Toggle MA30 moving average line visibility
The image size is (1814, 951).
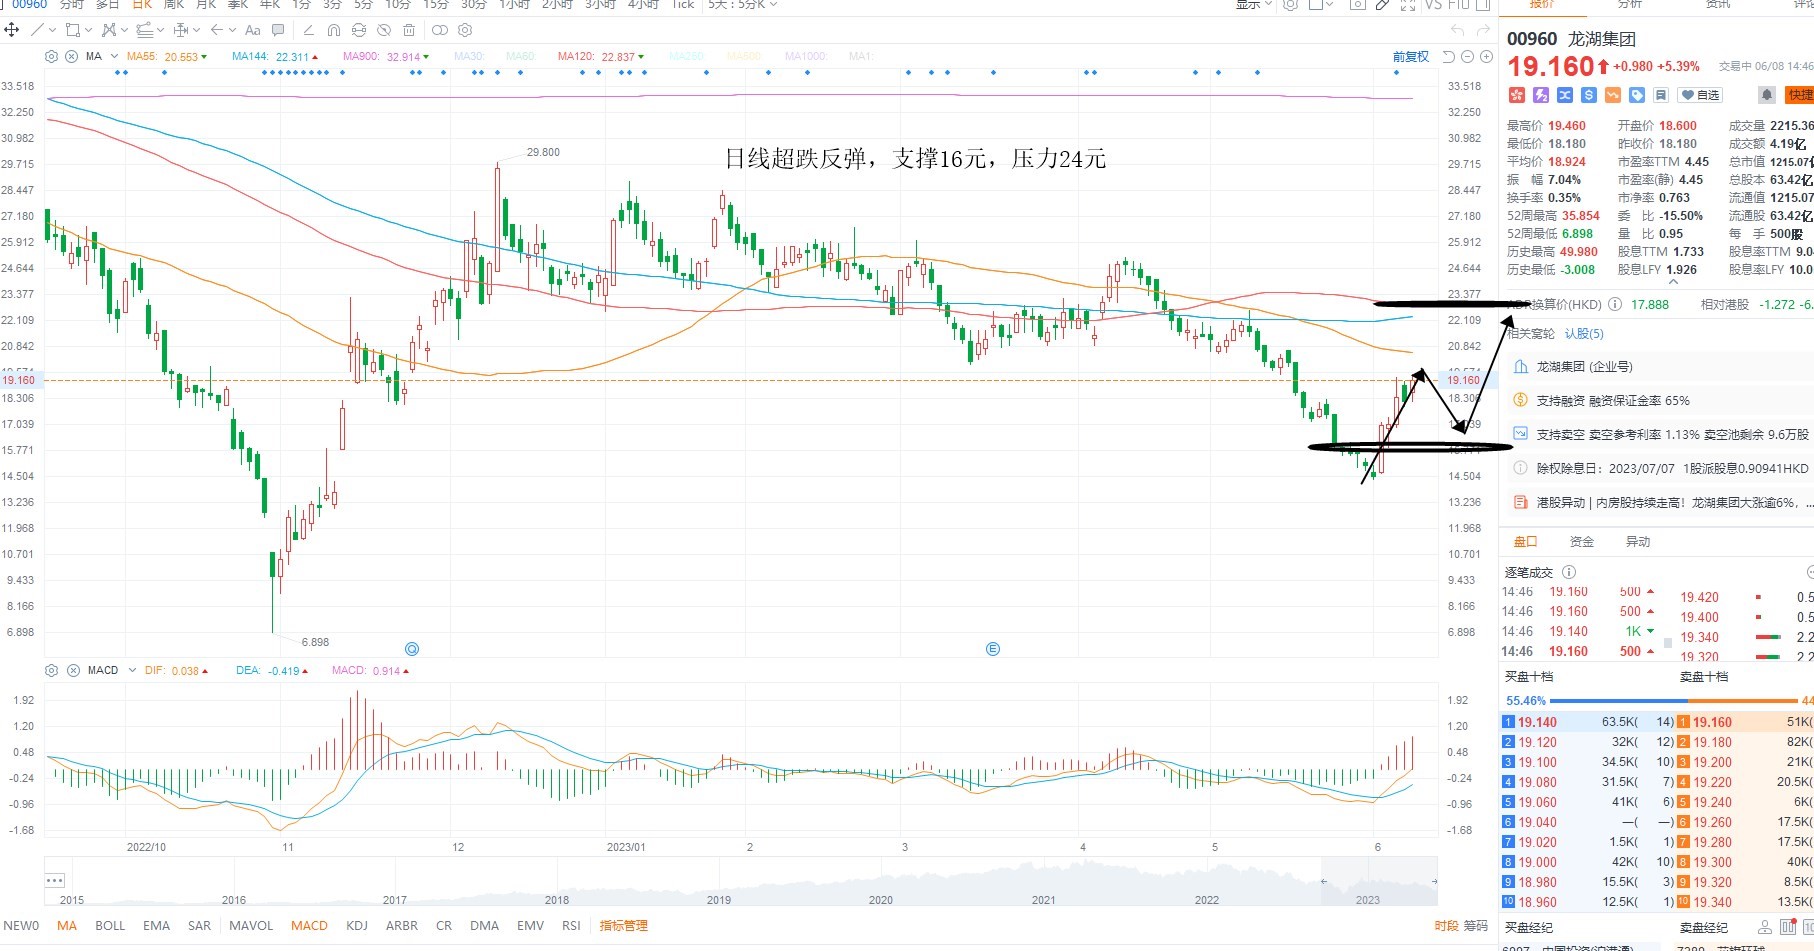tap(469, 57)
